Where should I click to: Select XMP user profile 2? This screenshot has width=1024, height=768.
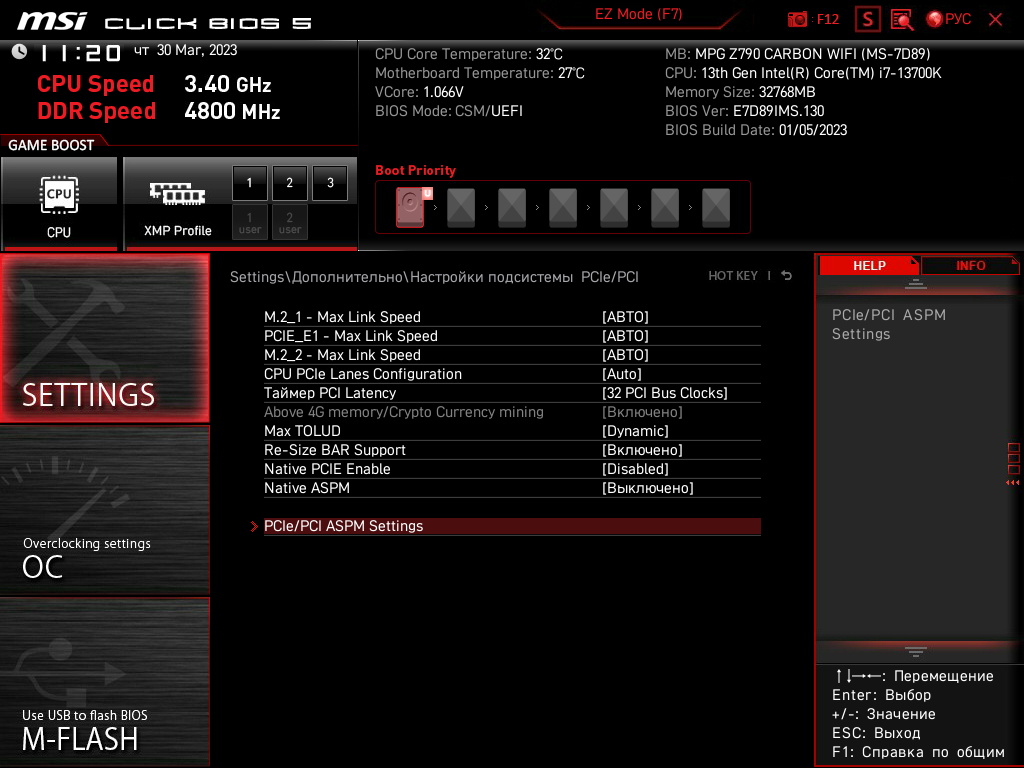click(290, 222)
